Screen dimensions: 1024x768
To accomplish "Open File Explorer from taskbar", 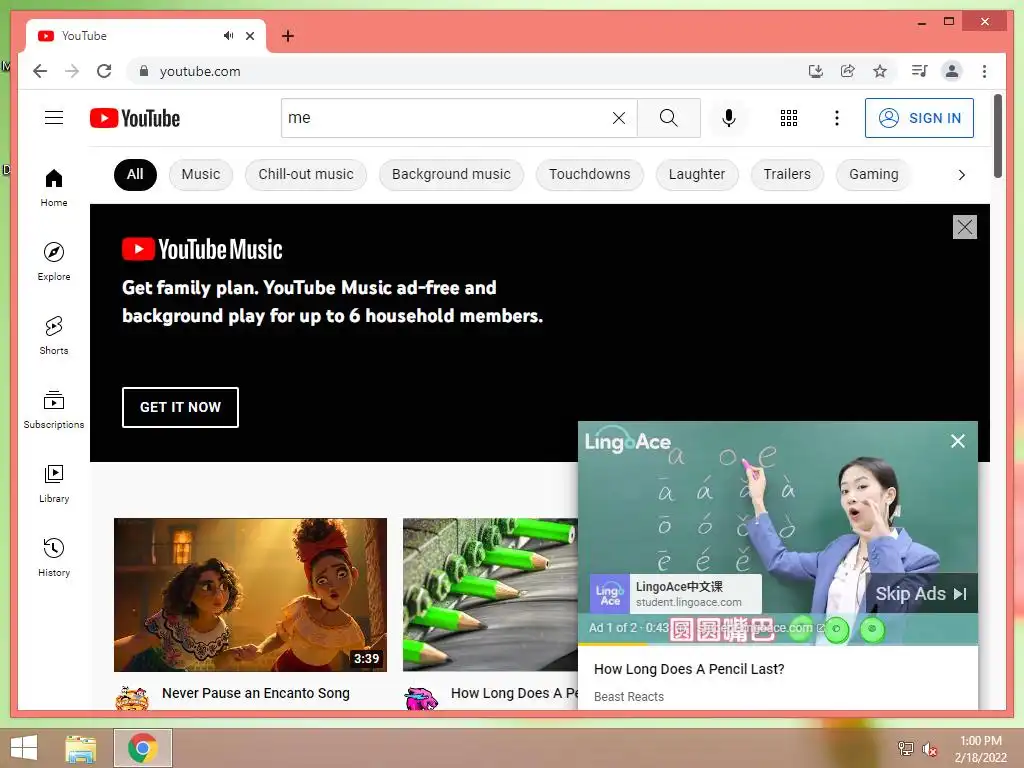I will click(80, 748).
